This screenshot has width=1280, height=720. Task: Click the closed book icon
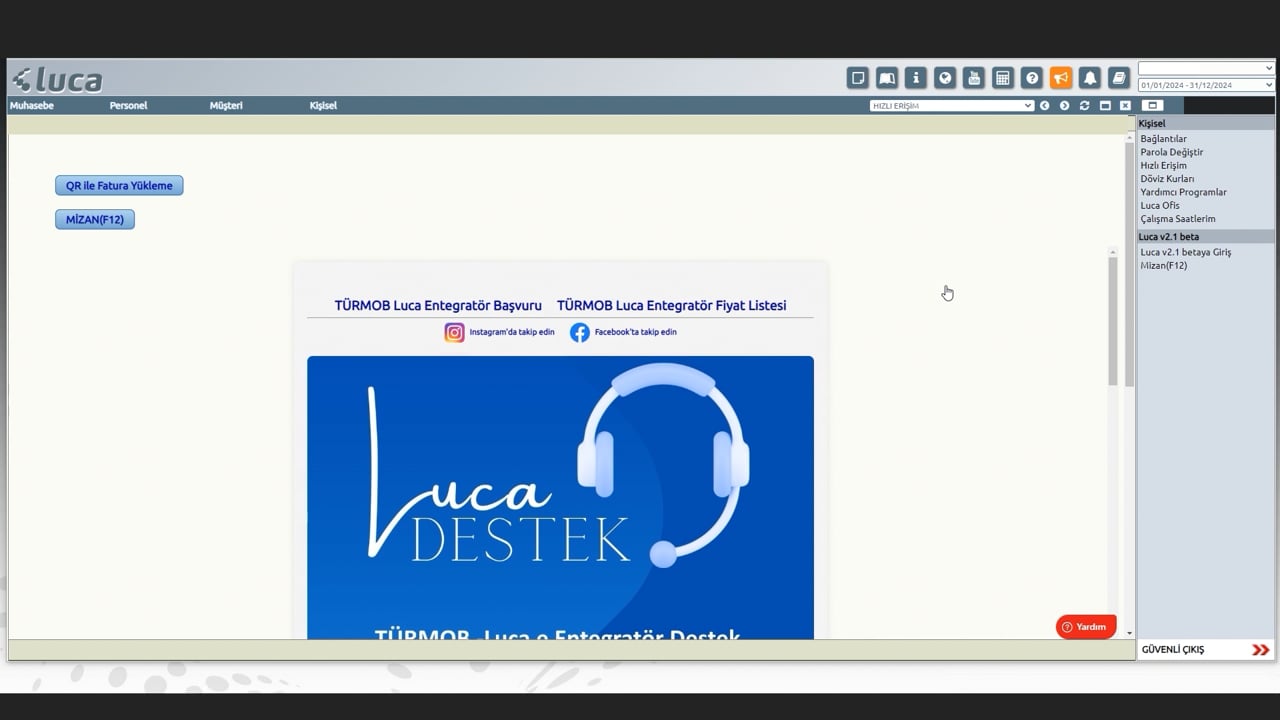[1119, 78]
